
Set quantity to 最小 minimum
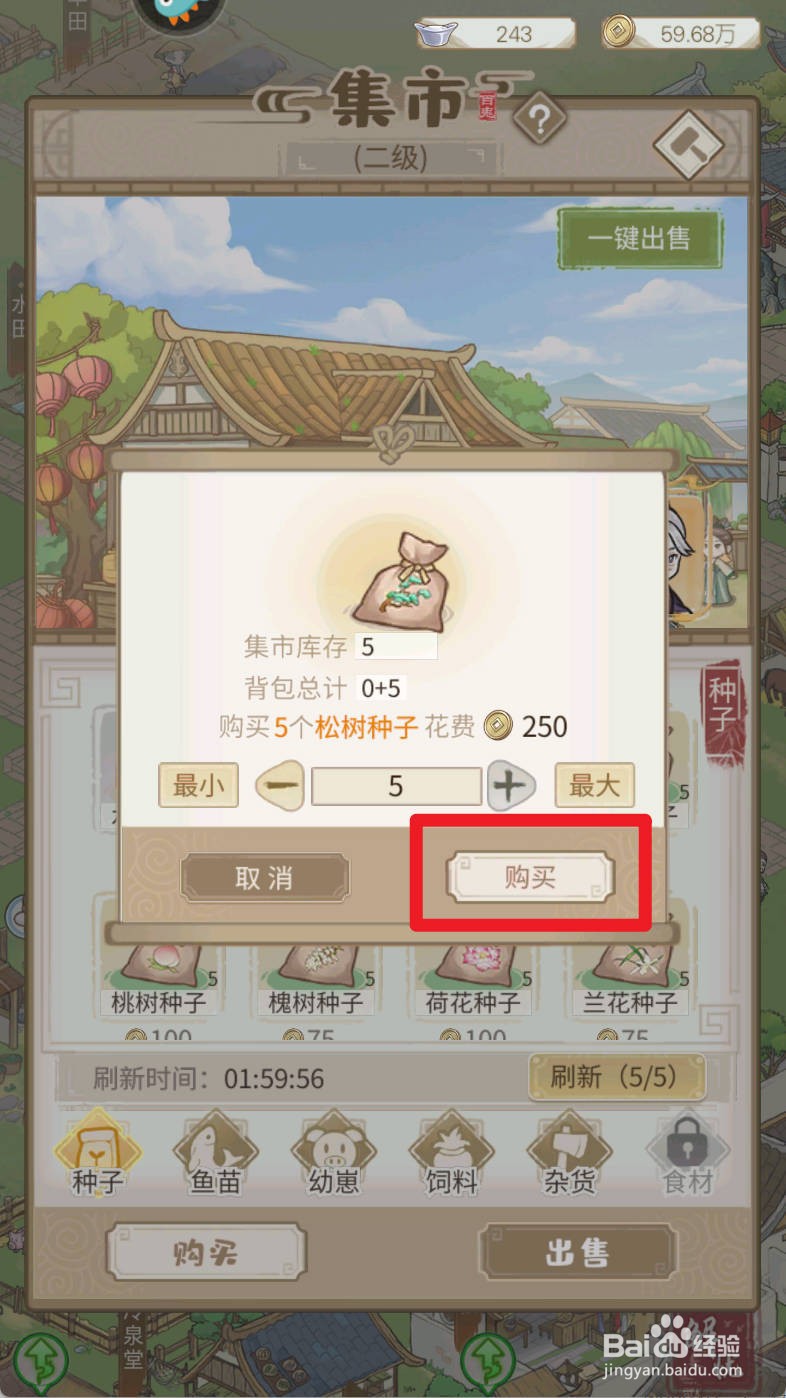tap(198, 785)
